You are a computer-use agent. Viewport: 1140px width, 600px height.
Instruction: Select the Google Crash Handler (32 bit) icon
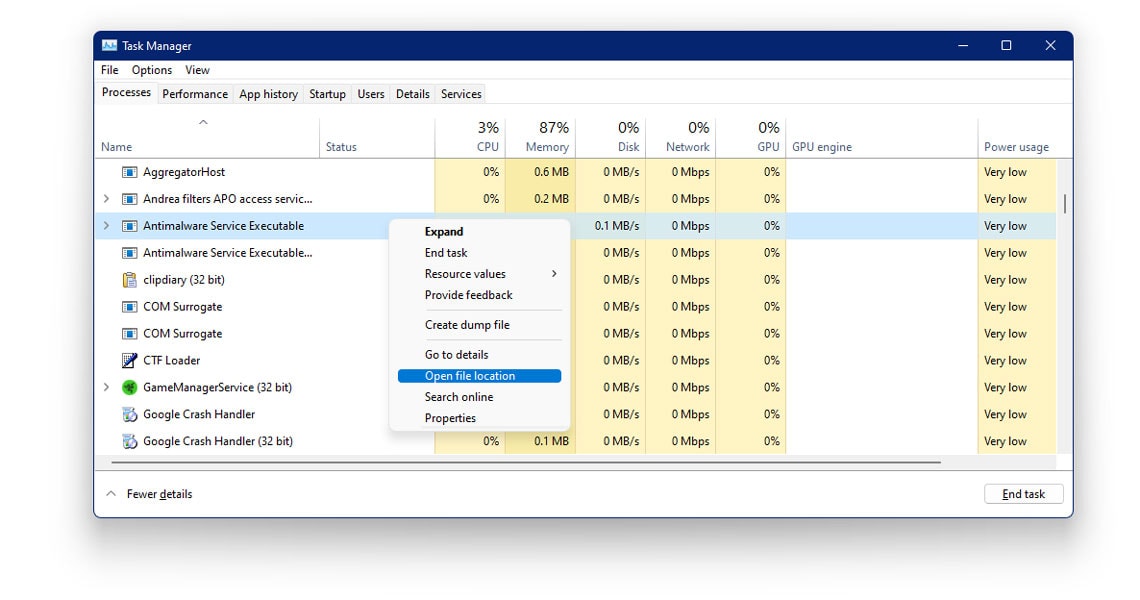[131, 441]
